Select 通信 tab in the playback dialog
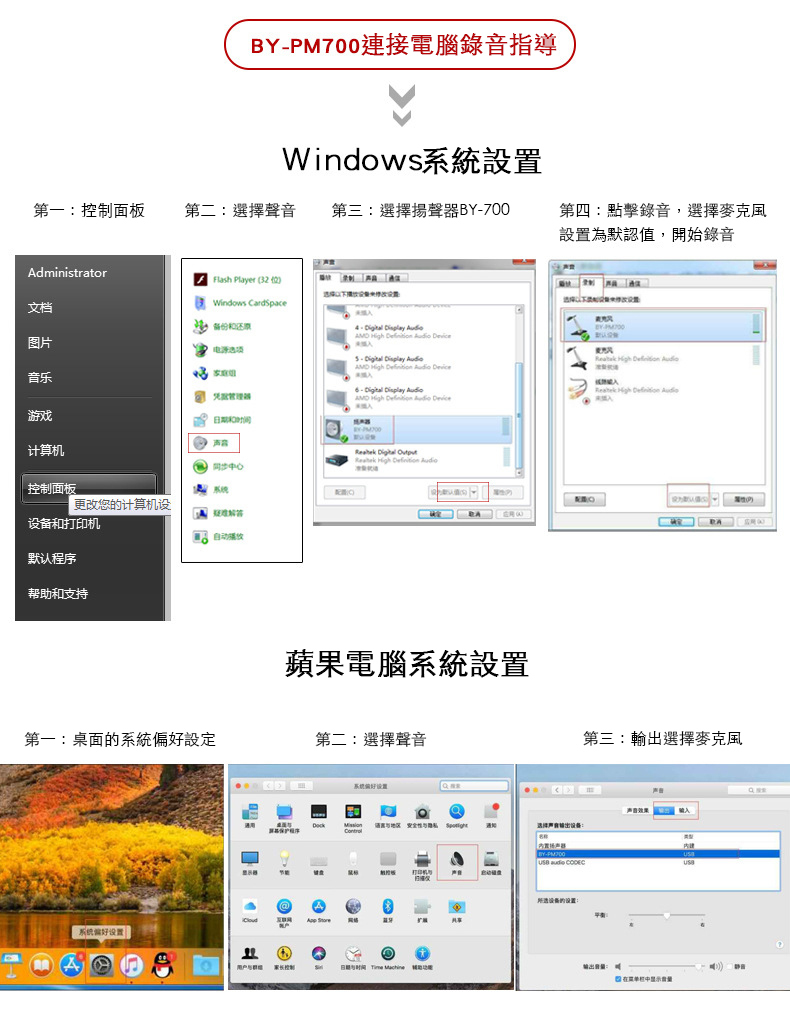790x1024 pixels. (x=395, y=278)
